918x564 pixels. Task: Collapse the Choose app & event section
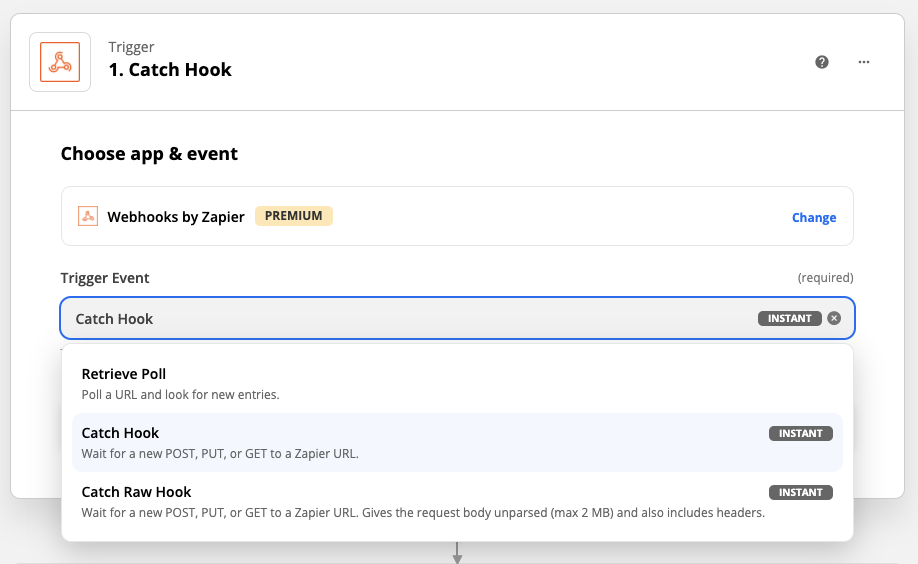149,154
